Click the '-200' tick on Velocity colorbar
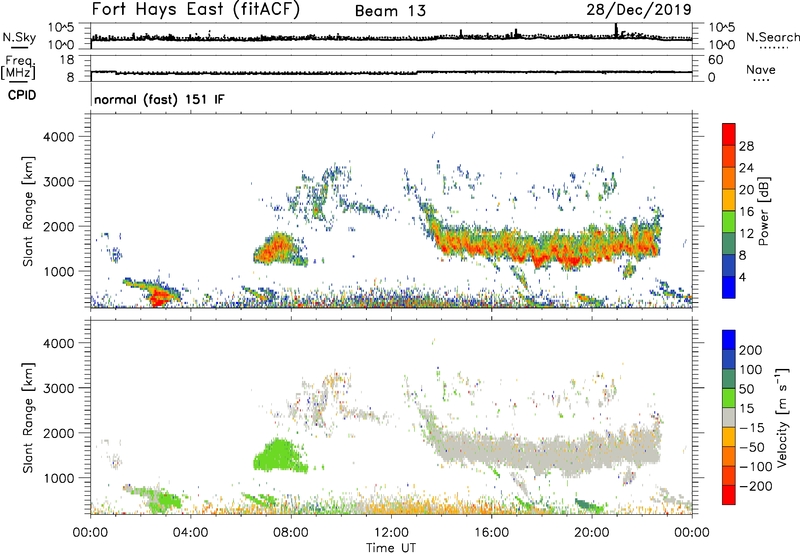800x554 pixels. [755, 486]
